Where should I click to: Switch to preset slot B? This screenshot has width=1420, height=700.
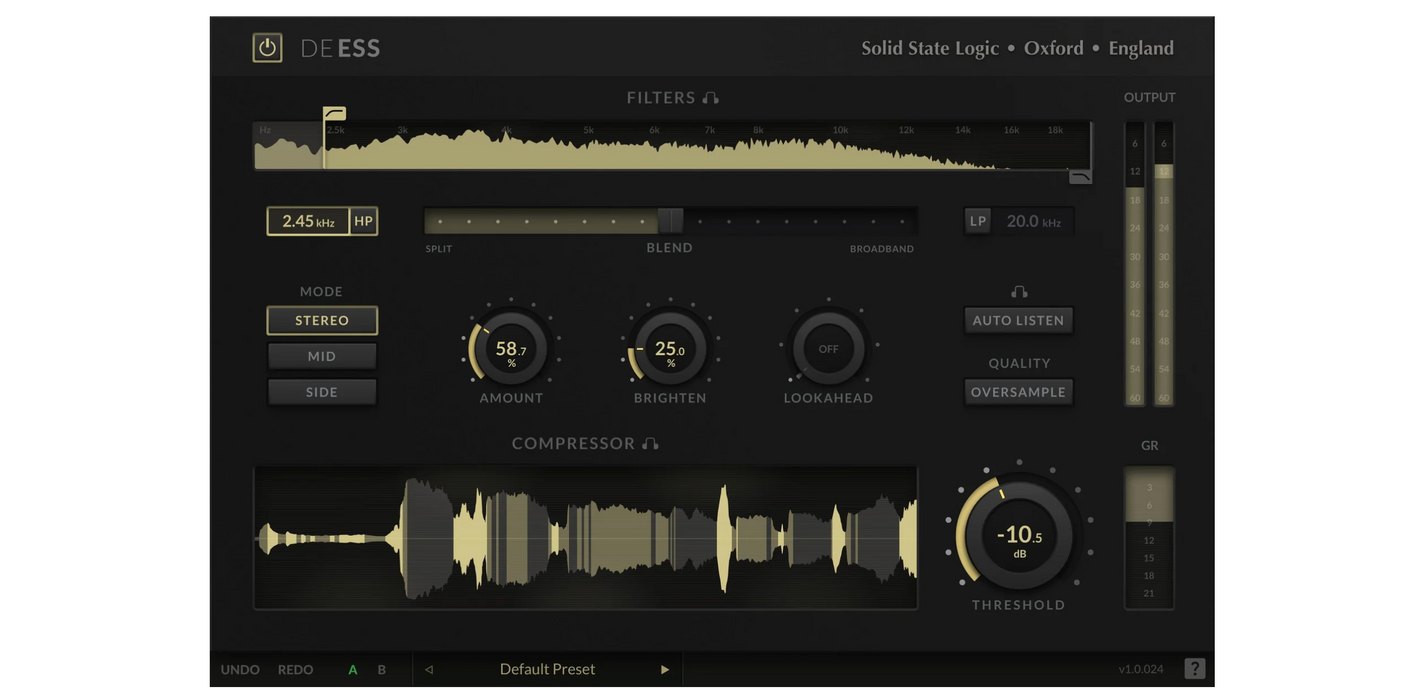[381, 670]
